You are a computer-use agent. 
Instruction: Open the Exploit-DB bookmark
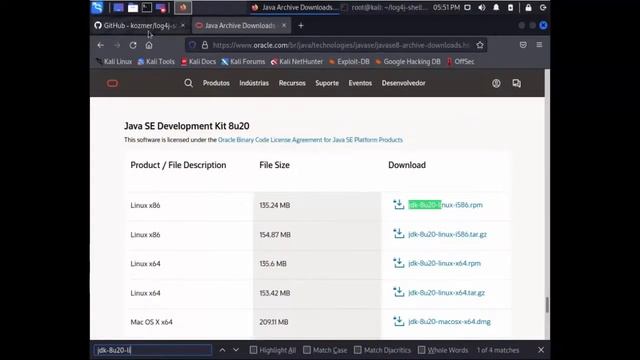[349, 62]
